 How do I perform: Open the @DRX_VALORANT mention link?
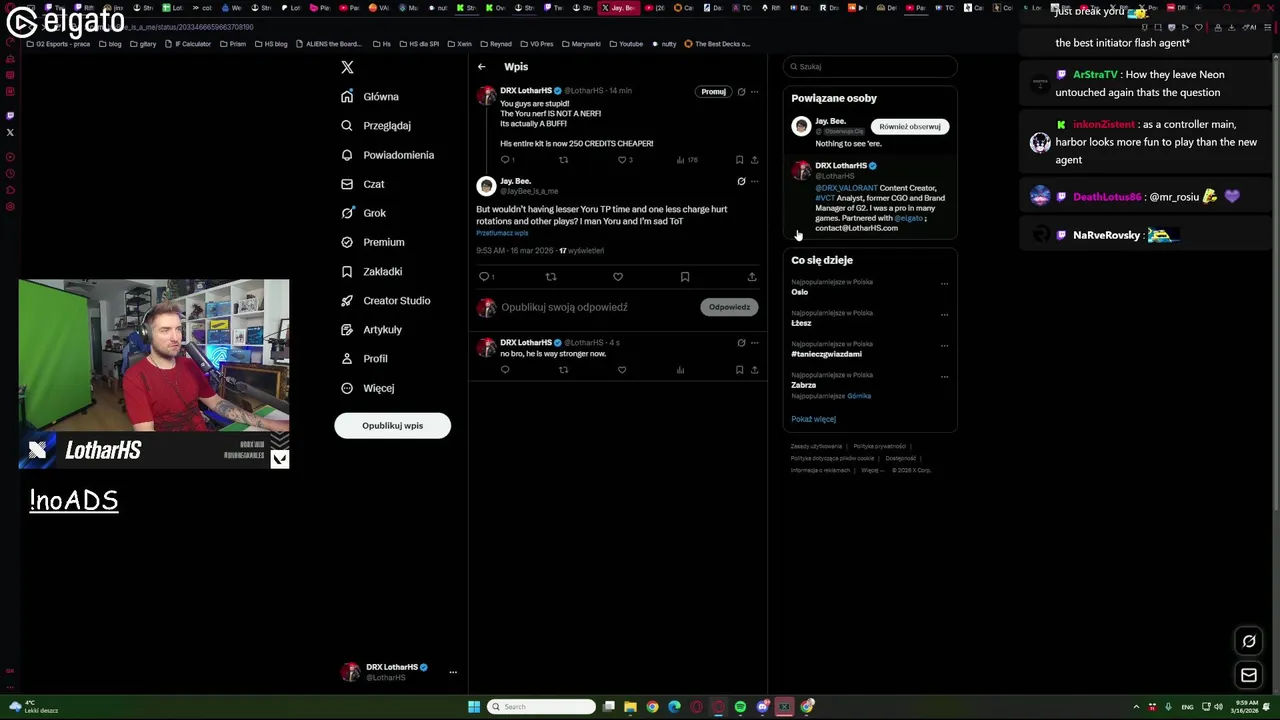click(846, 188)
